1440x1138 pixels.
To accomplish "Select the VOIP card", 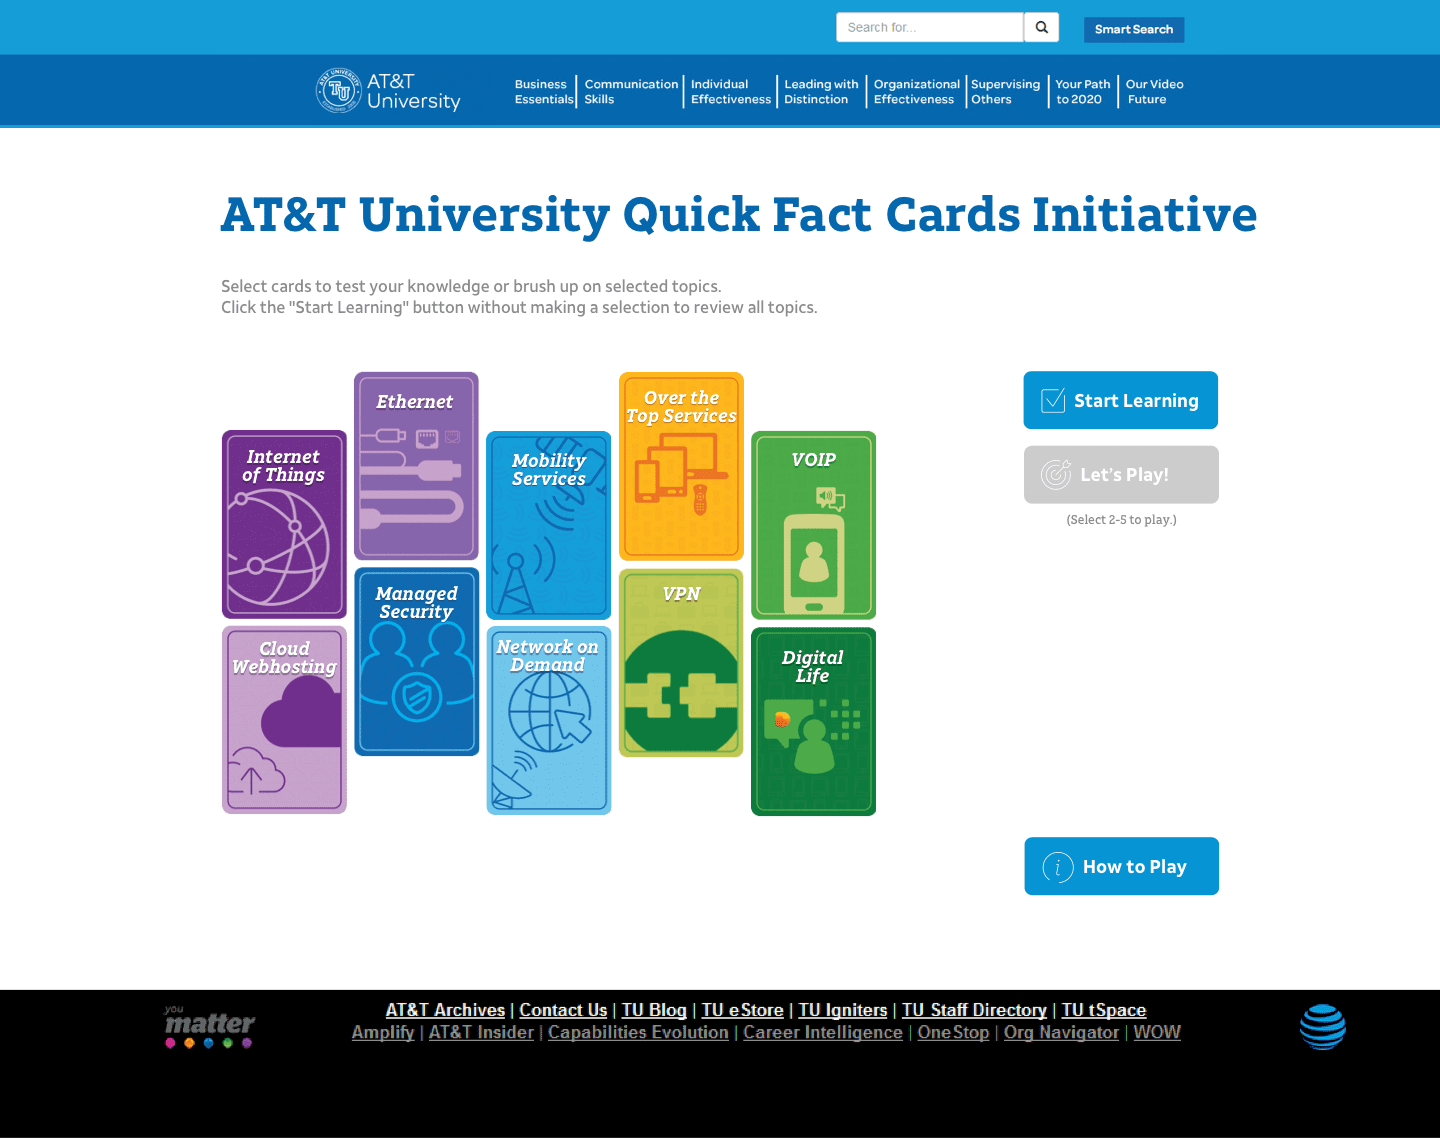I will [x=813, y=525].
